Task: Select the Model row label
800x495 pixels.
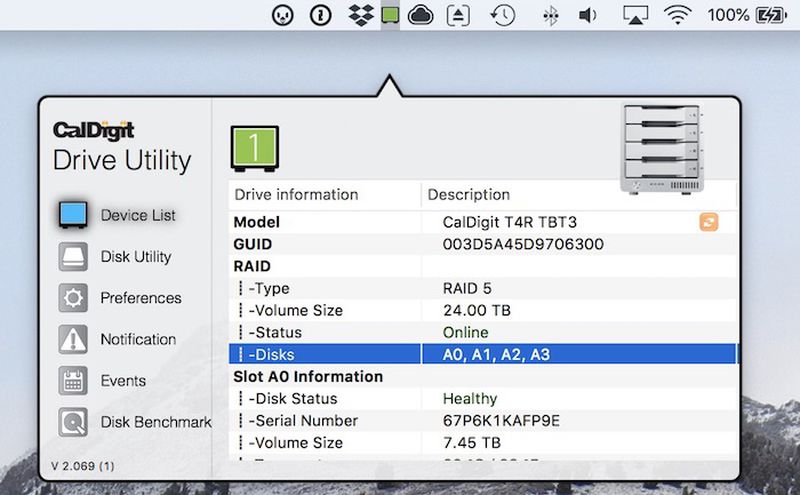Action: tap(257, 222)
